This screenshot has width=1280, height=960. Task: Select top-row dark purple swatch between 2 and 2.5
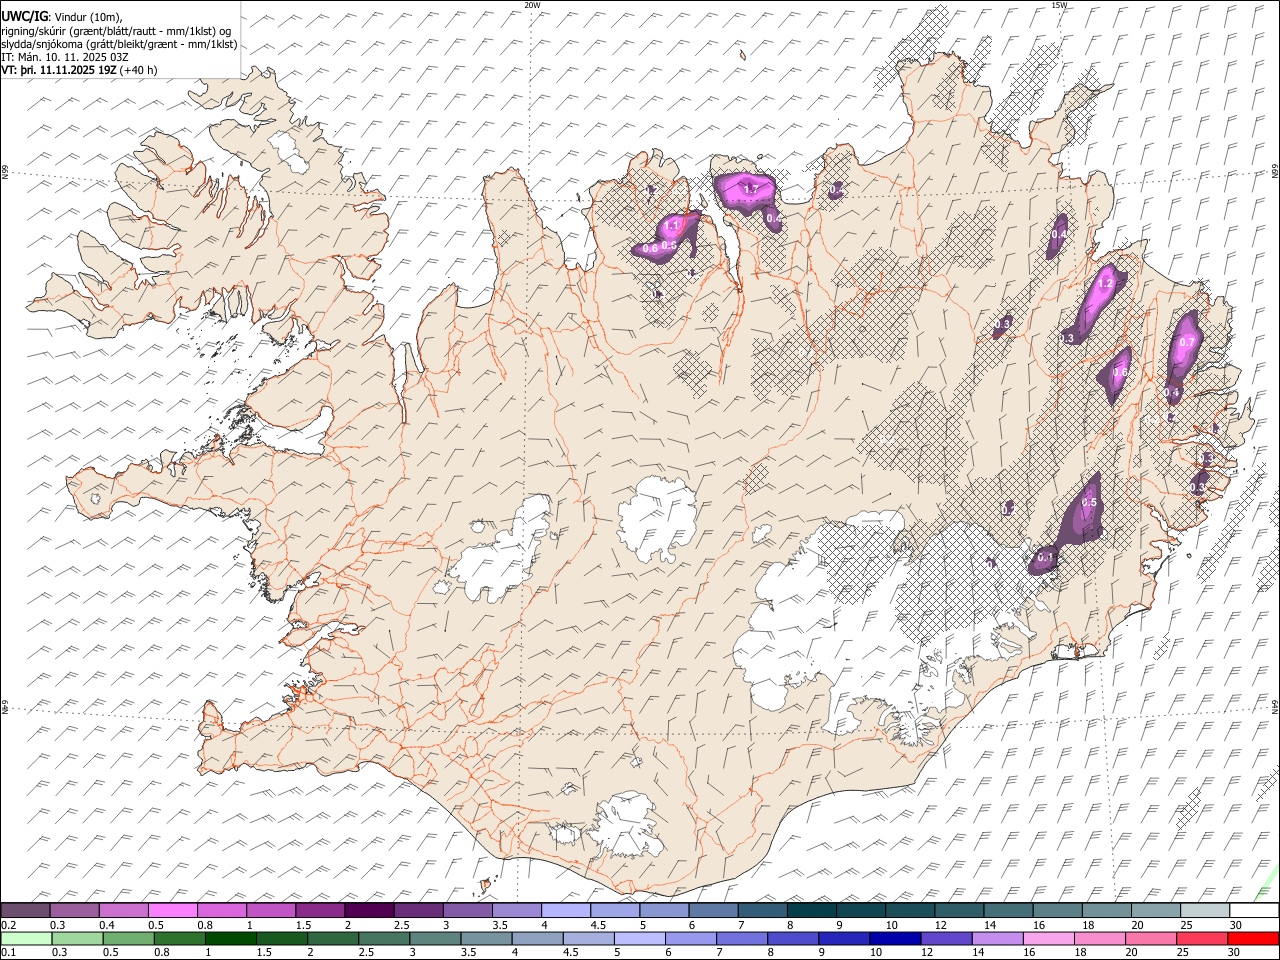pyautogui.click(x=369, y=911)
